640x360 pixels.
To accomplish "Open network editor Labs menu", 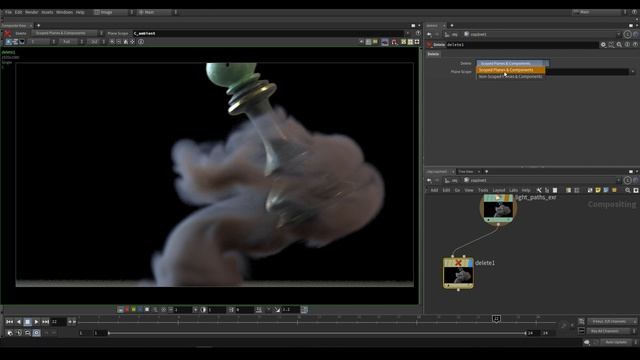I will 513,190.
